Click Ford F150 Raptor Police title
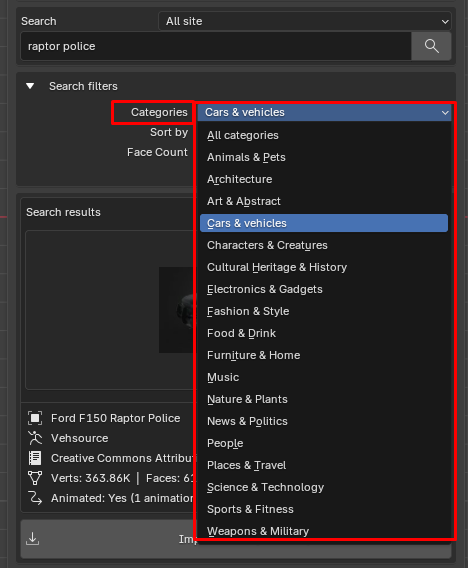 click(116, 418)
